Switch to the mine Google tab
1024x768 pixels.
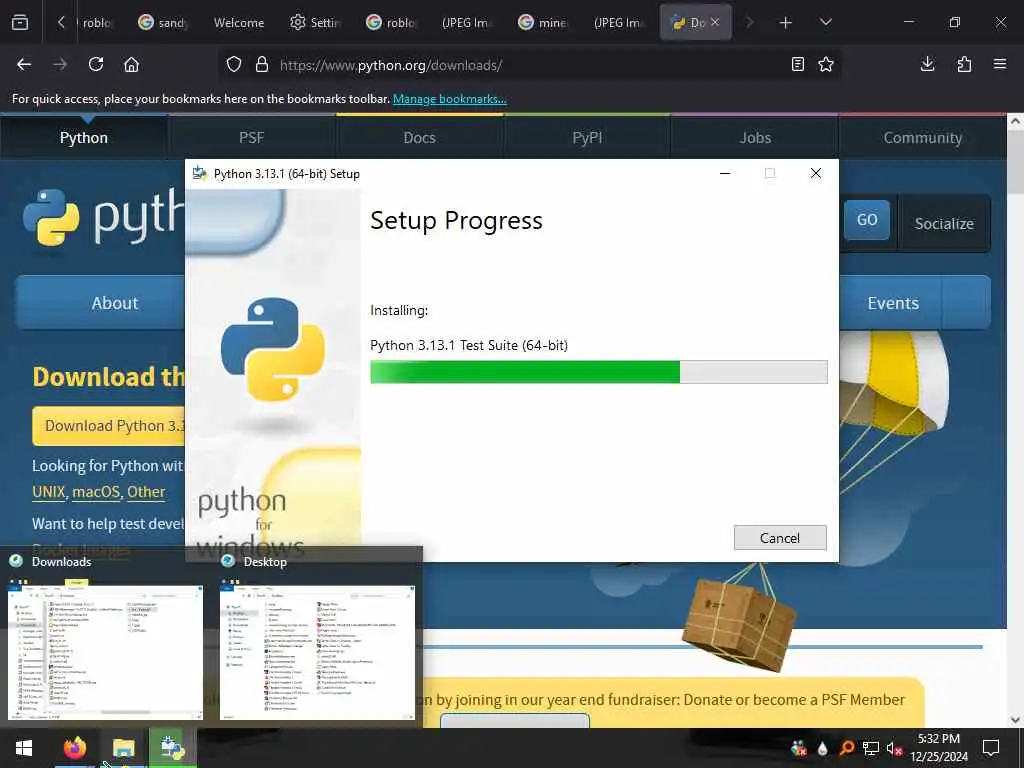click(x=543, y=23)
